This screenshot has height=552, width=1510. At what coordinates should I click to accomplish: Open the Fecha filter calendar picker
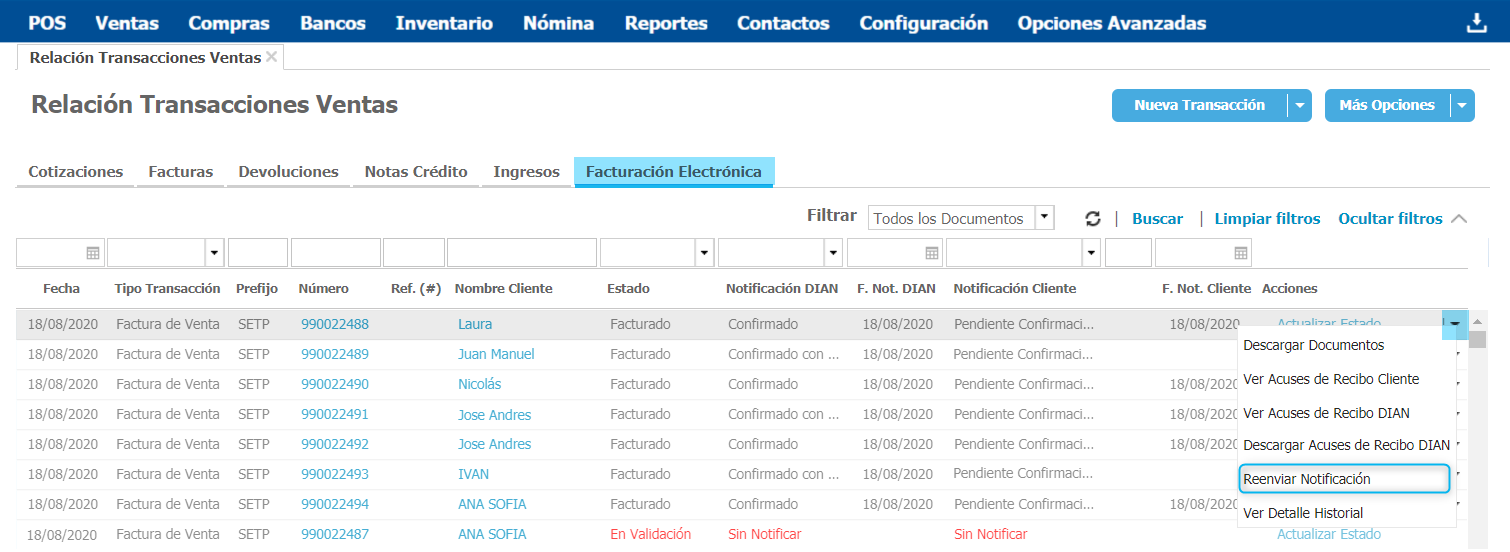tap(93, 253)
